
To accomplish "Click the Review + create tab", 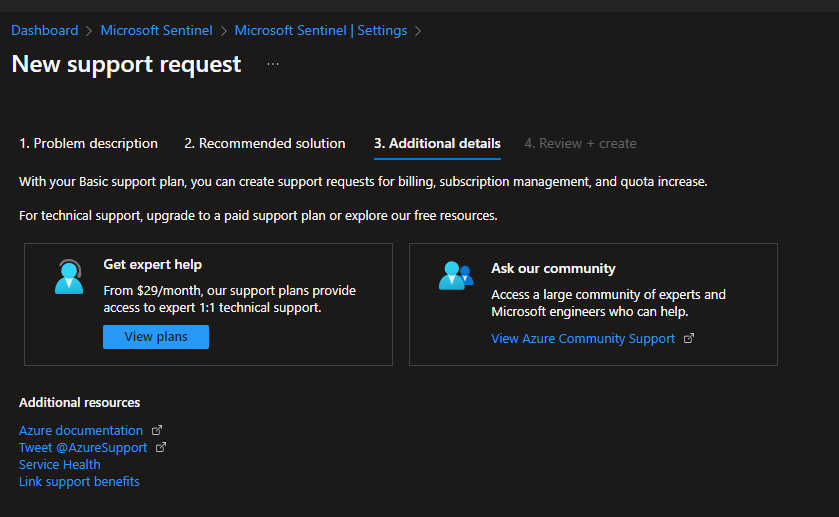I will pos(580,144).
